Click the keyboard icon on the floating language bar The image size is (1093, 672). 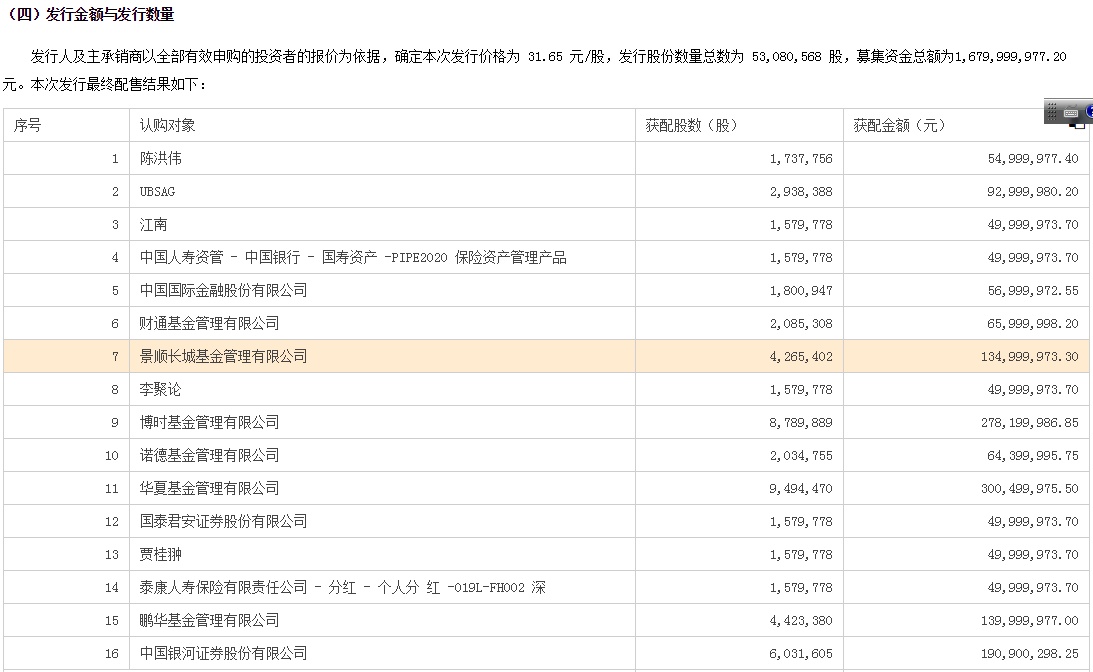coord(1071,112)
